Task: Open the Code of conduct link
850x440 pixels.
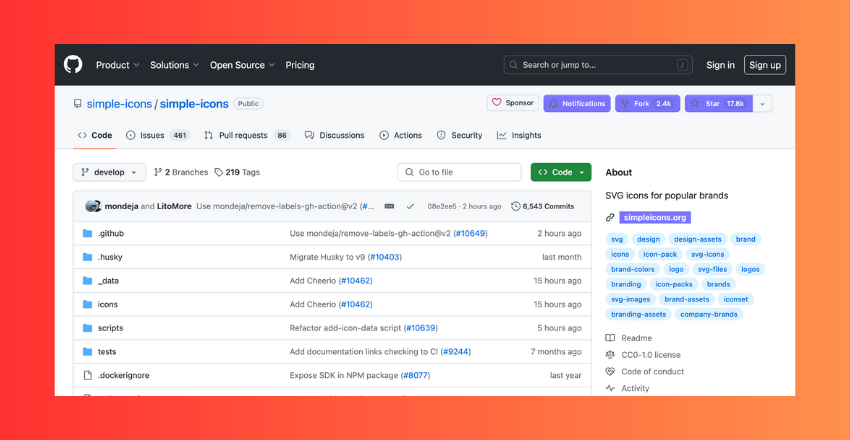Action: point(653,372)
